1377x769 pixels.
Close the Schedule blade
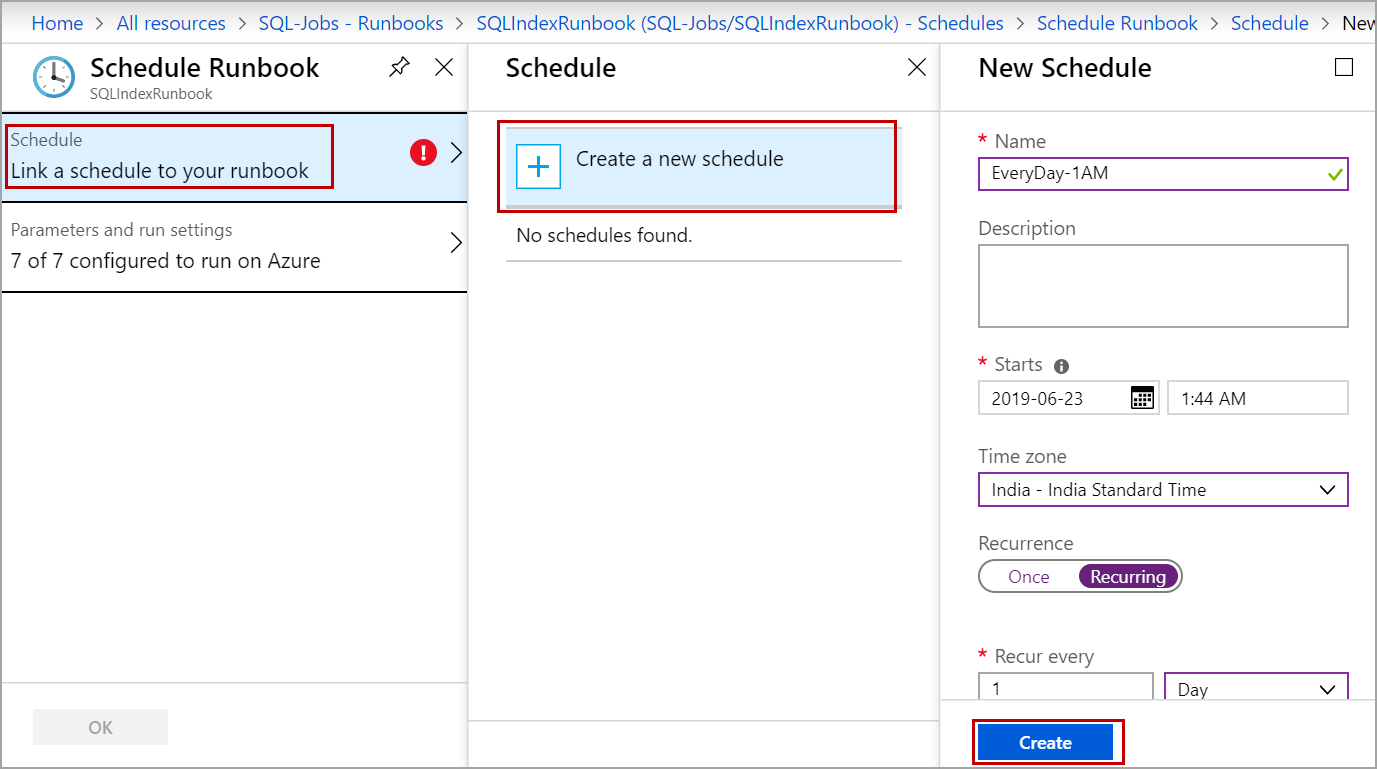[916, 67]
